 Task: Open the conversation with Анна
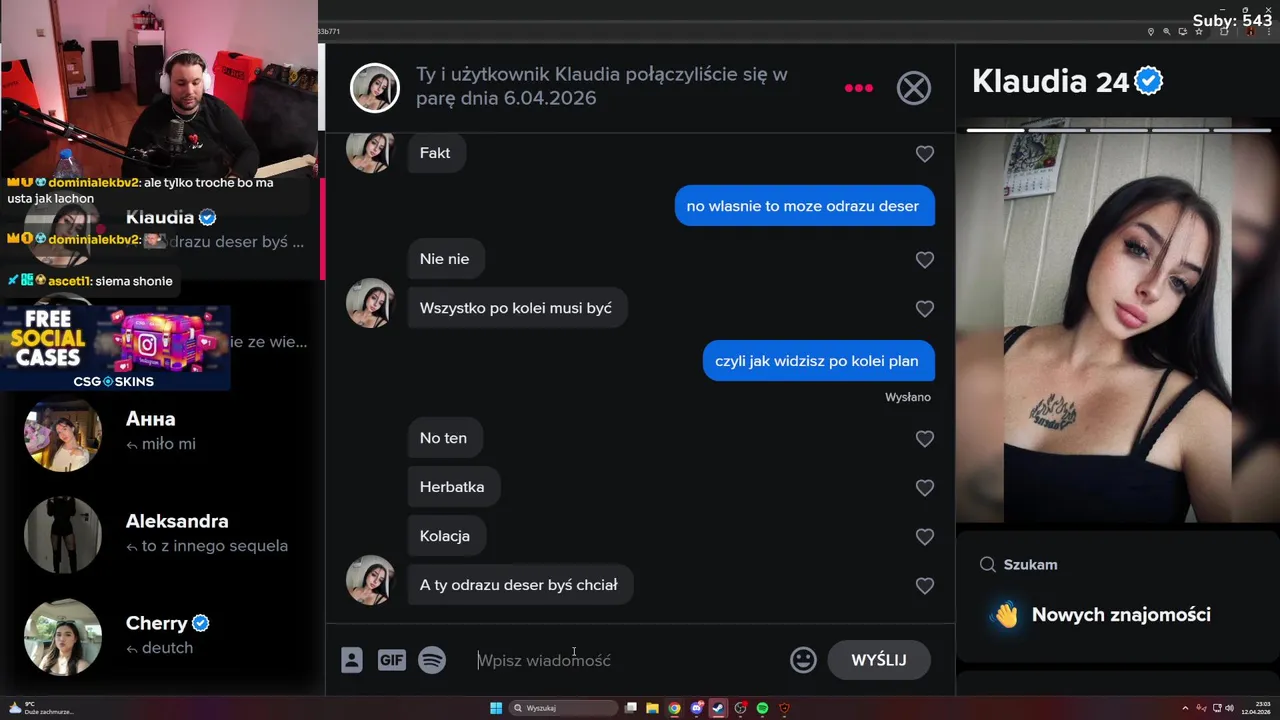point(170,432)
